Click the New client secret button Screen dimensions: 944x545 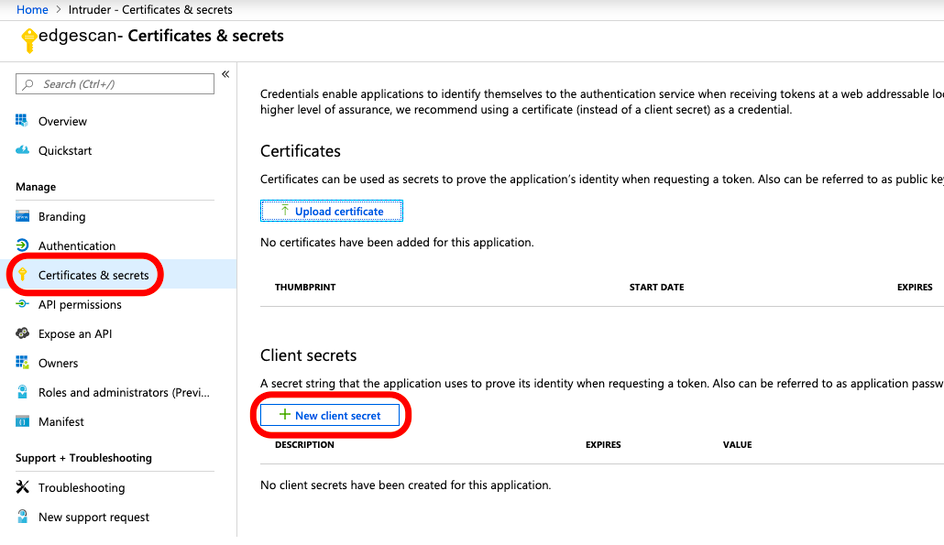(330, 415)
